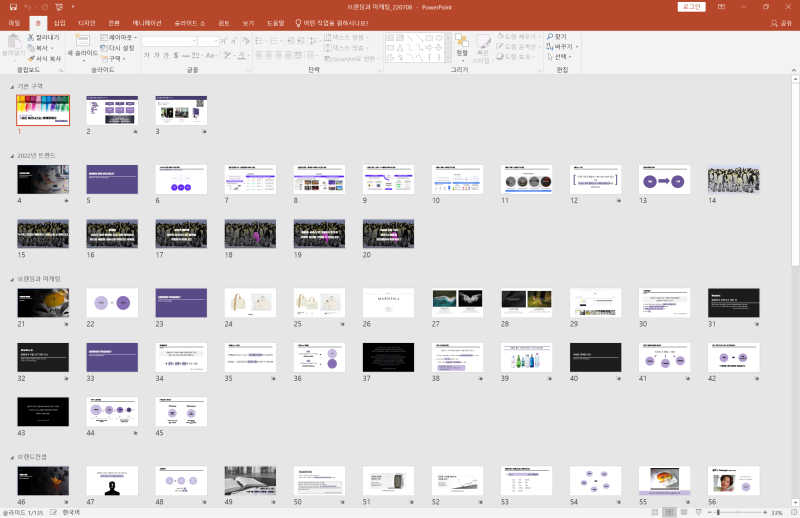Open the Replace (바꾸기) dropdown arrow
The image size is (800, 518).
click(576, 47)
